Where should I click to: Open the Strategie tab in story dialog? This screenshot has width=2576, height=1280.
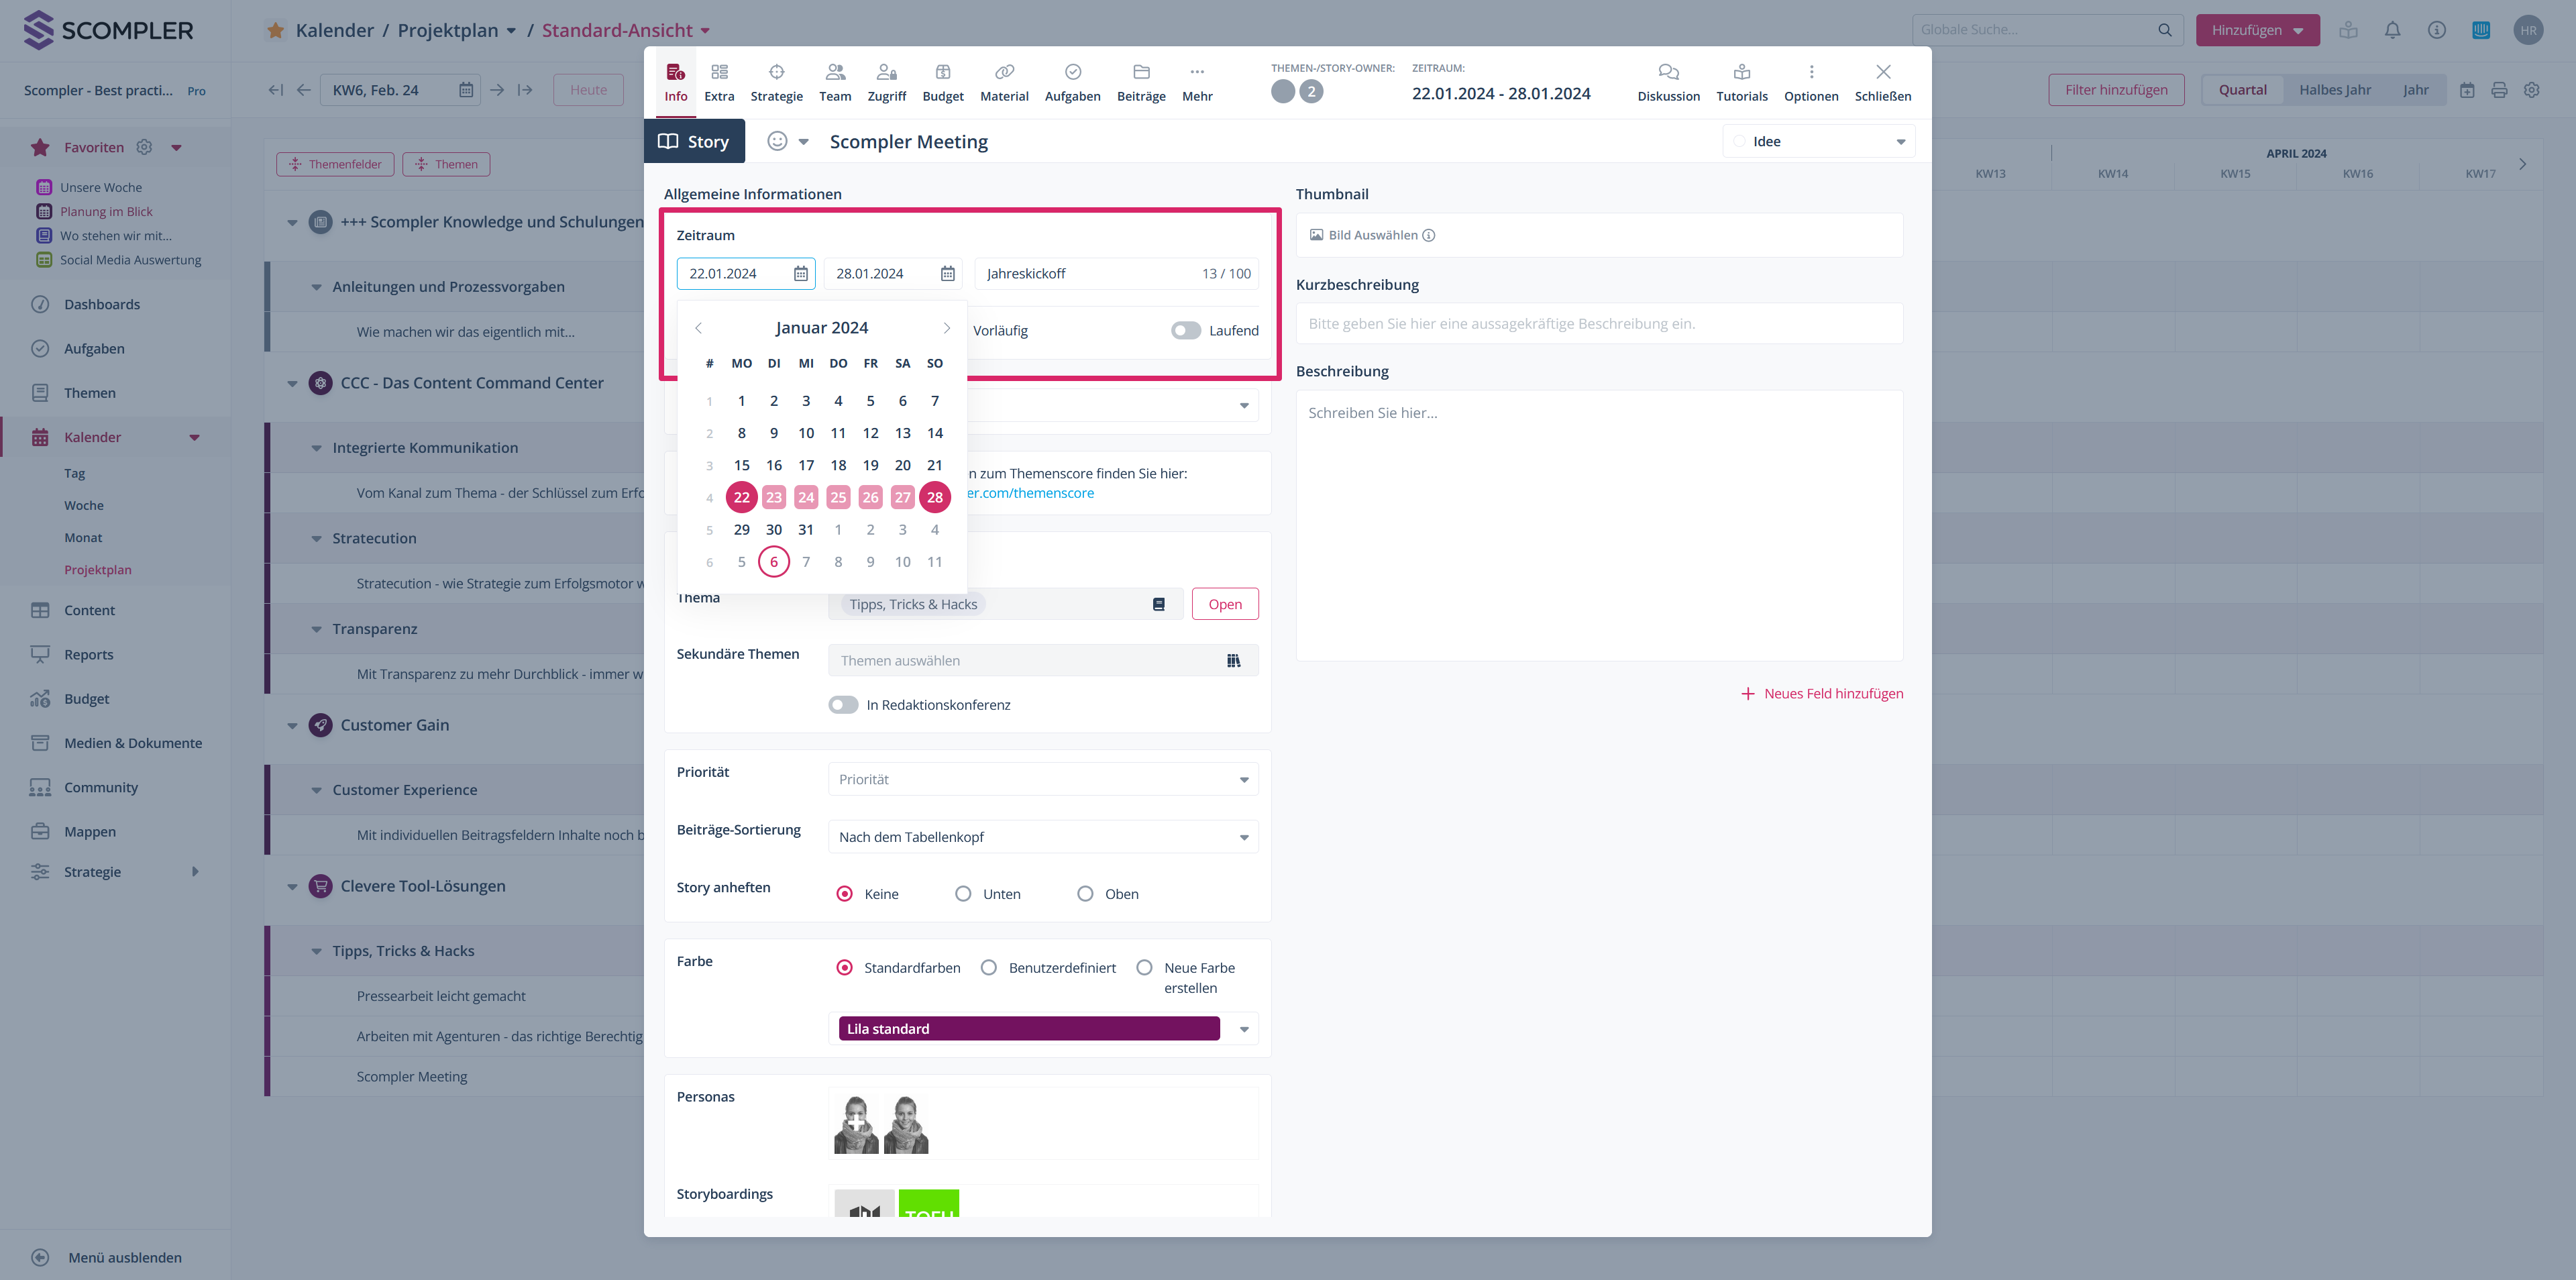point(776,82)
